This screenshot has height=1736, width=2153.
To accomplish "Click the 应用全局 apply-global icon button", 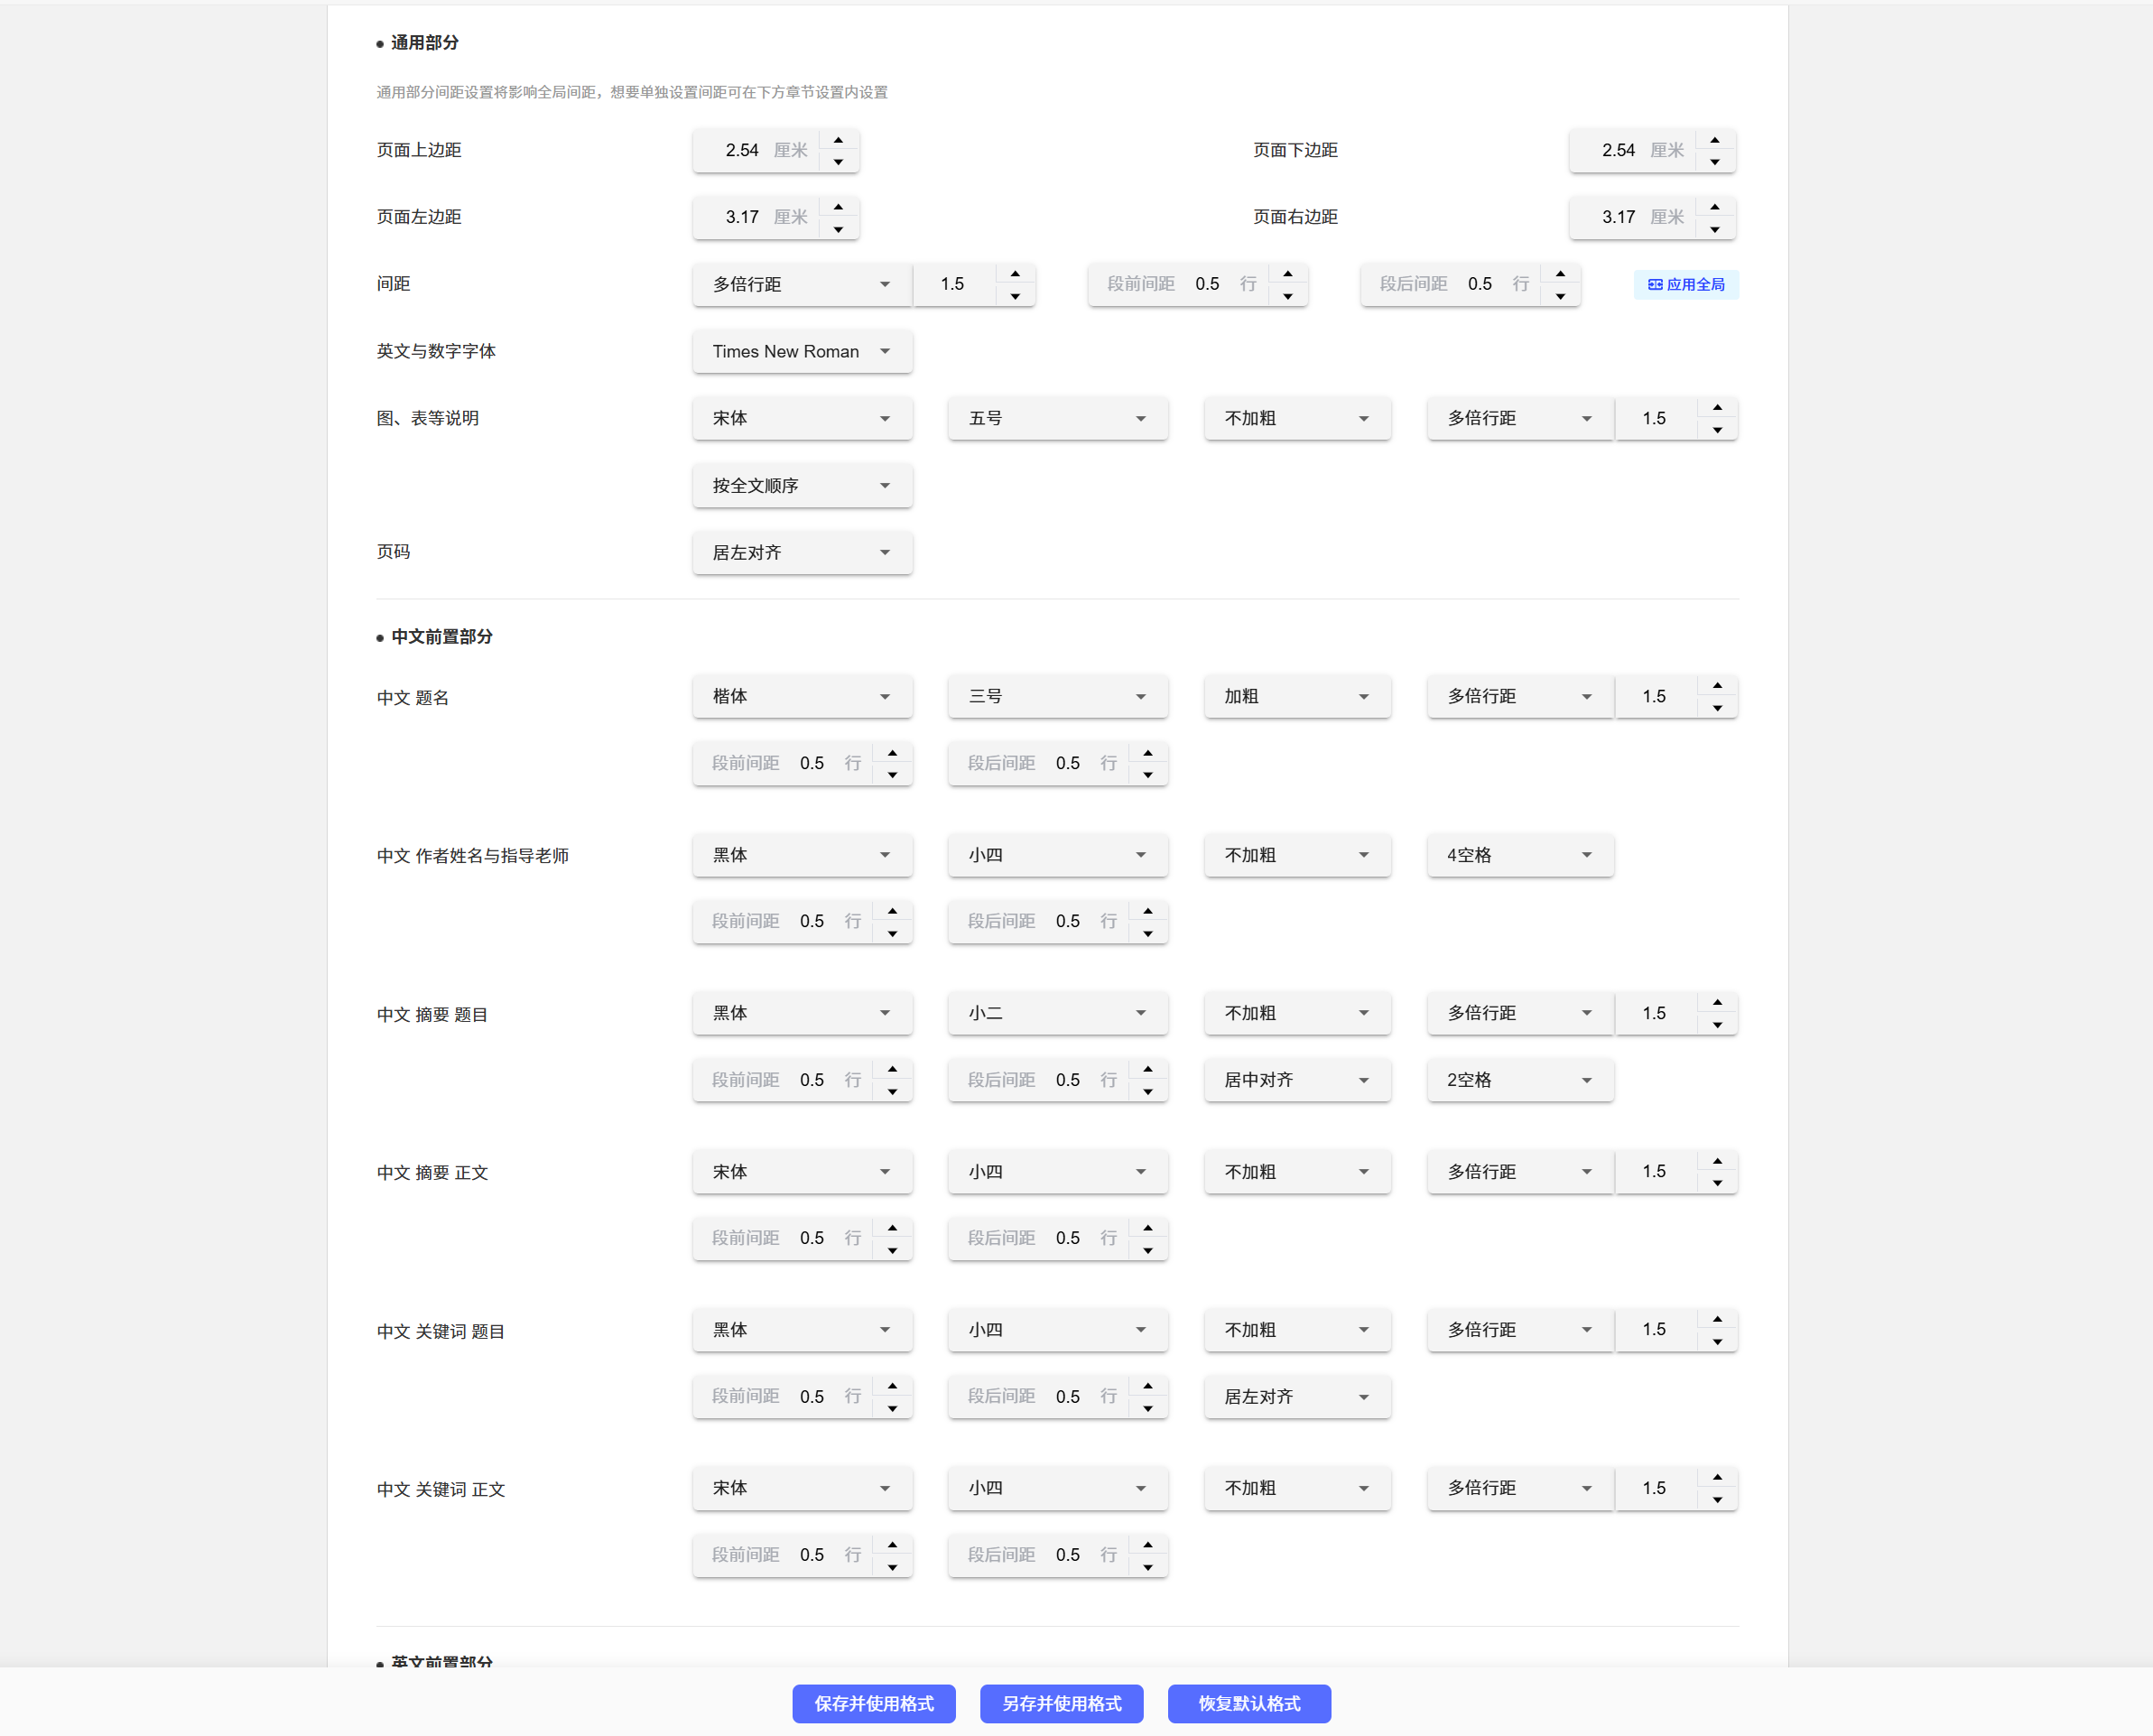I will coord(1685,284).
